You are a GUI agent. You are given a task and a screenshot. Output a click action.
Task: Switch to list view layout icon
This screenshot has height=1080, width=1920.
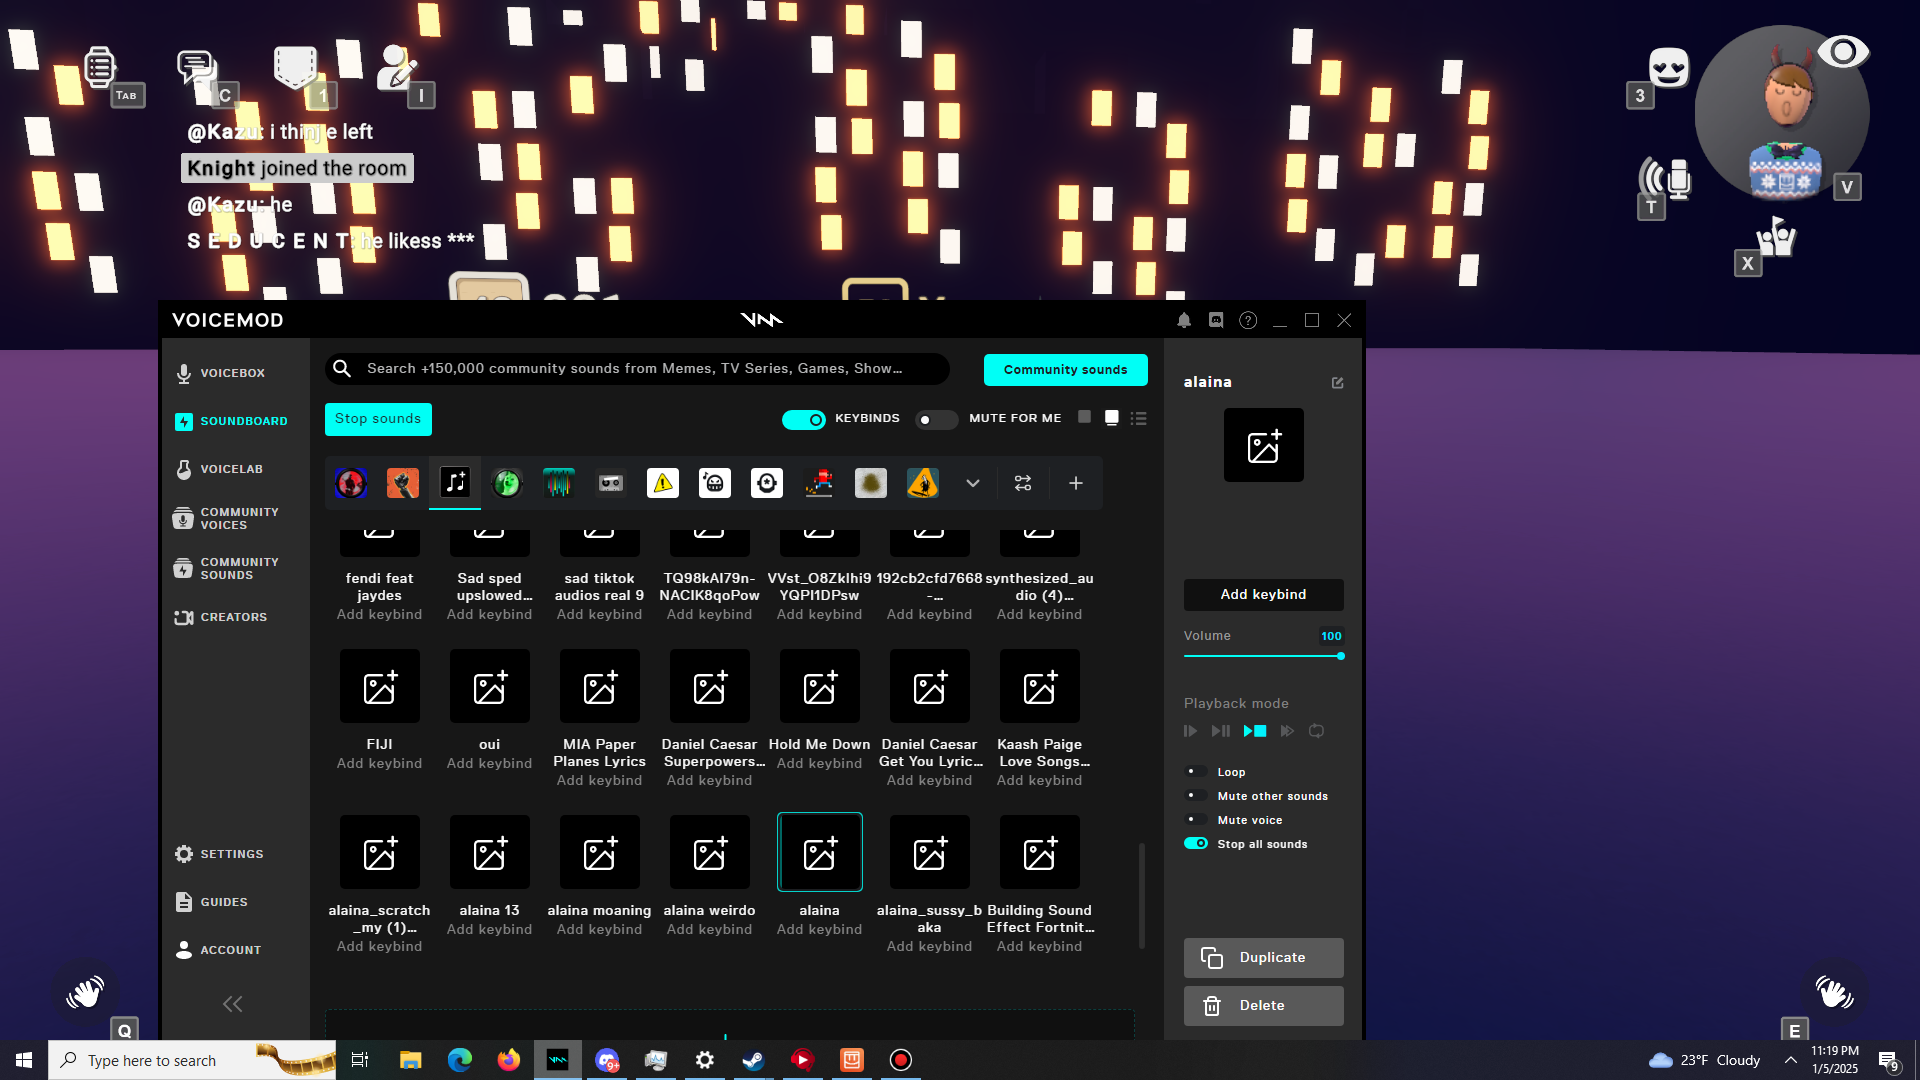click(x=1139, y=418)
